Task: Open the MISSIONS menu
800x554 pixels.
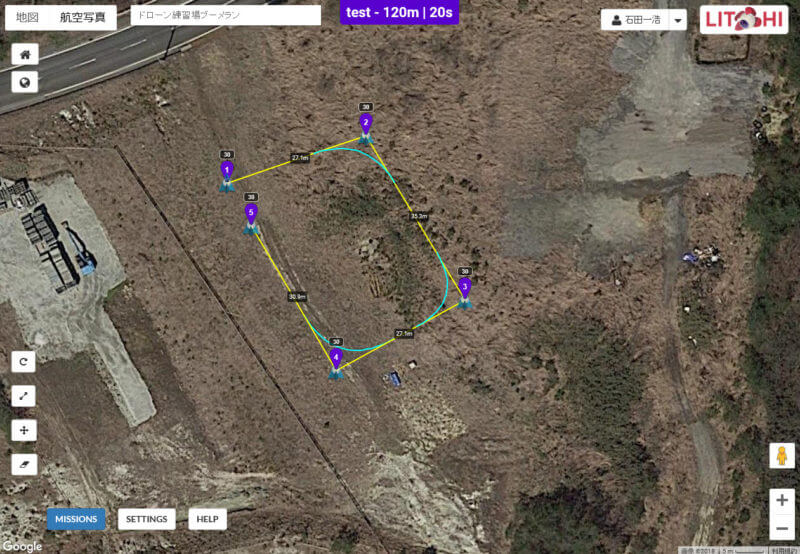Action: 76,519
